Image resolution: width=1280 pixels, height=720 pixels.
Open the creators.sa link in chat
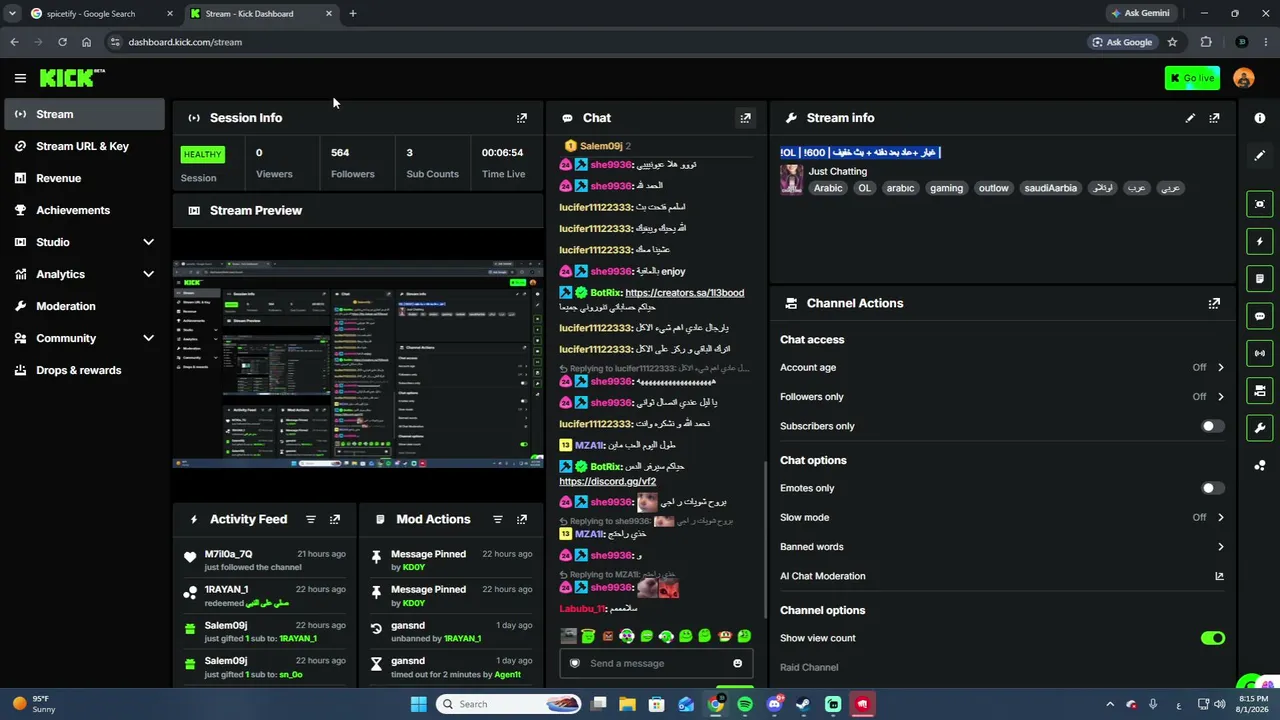pyautogui.click(x=684, y=293)
